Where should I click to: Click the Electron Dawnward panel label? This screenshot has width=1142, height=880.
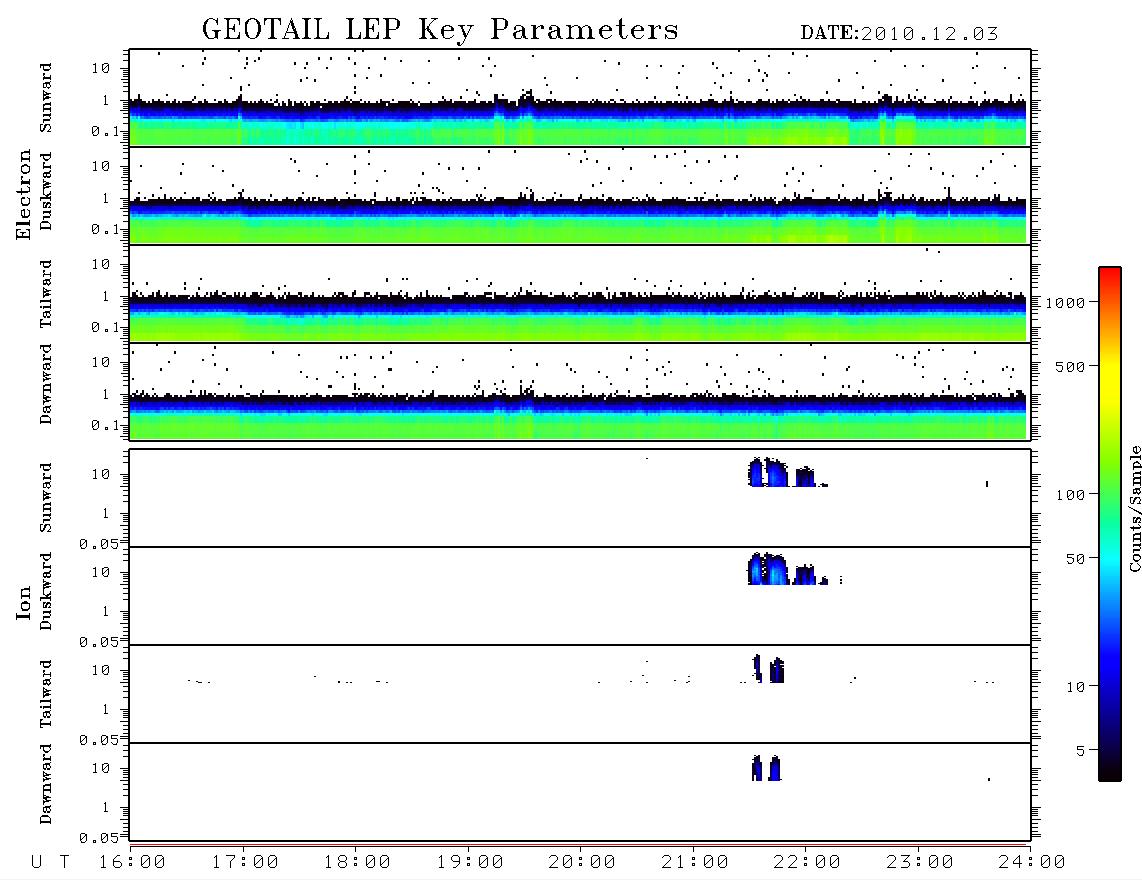tap(46, 384)
